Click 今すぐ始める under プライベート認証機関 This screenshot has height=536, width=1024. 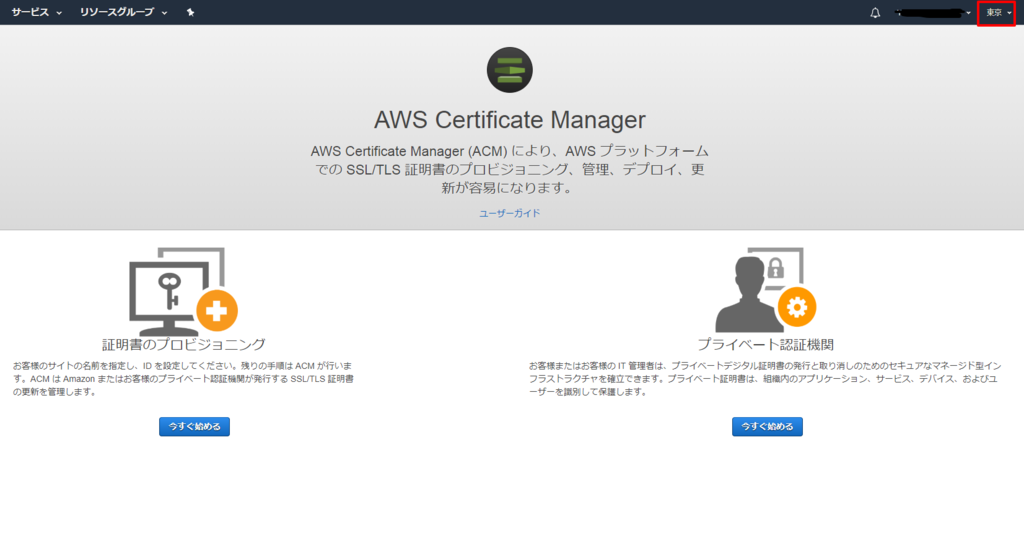pos(767,426)
